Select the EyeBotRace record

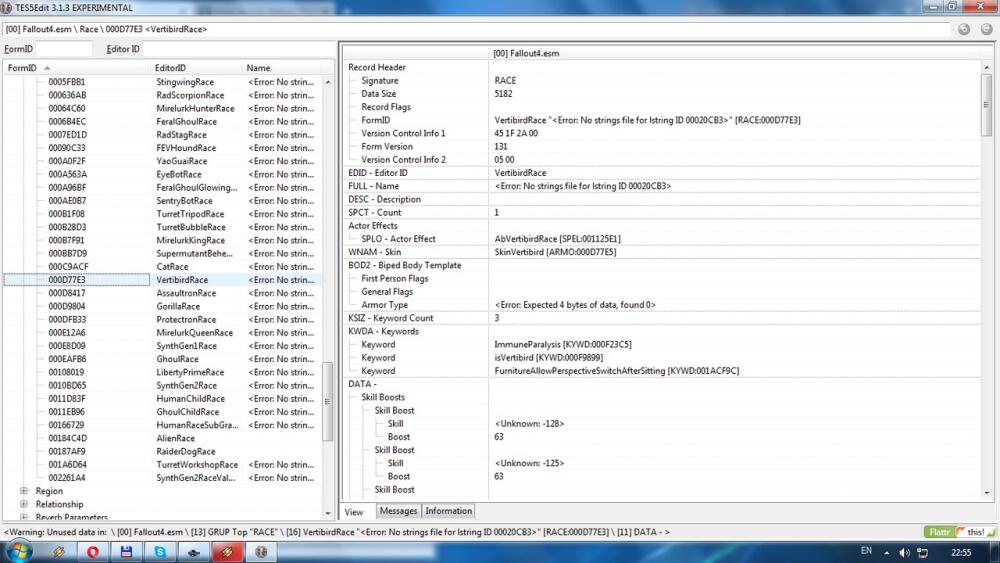179,174
